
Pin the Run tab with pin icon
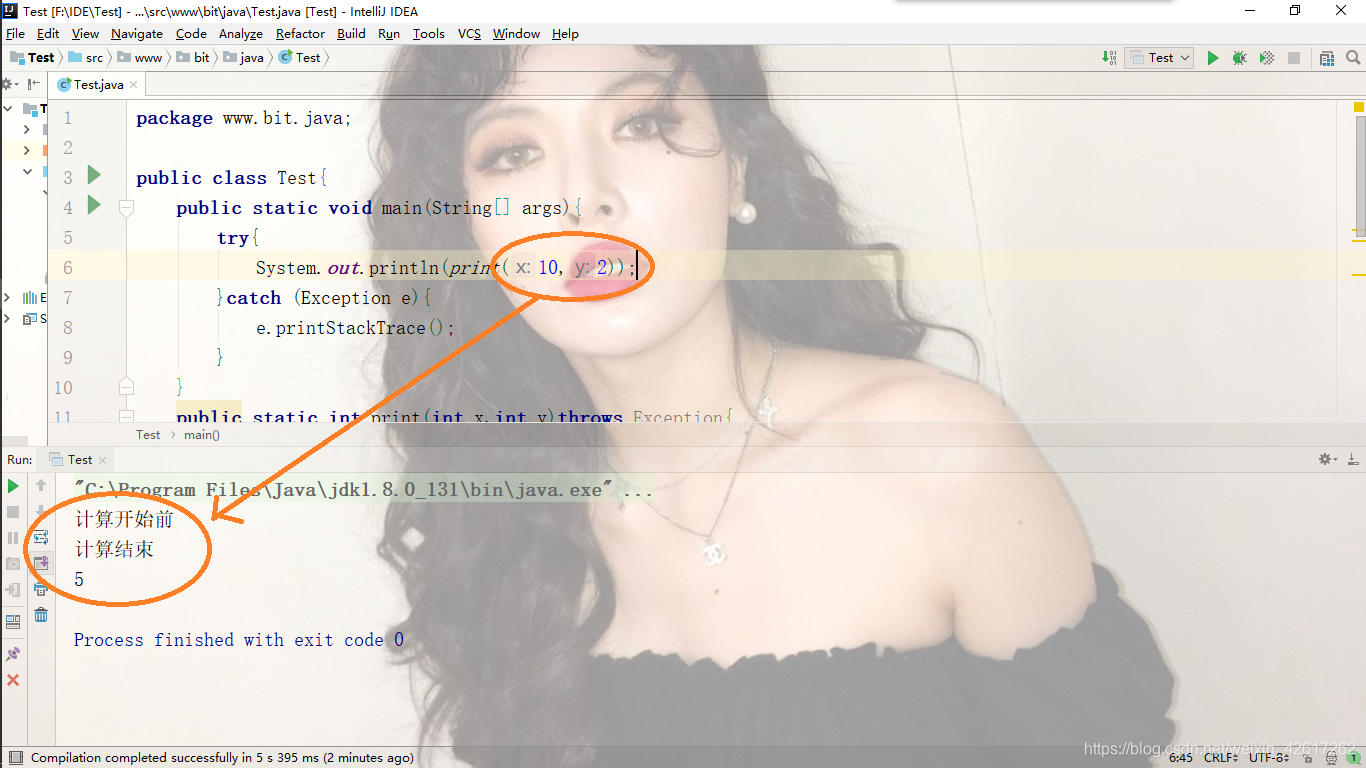[13, 654]
